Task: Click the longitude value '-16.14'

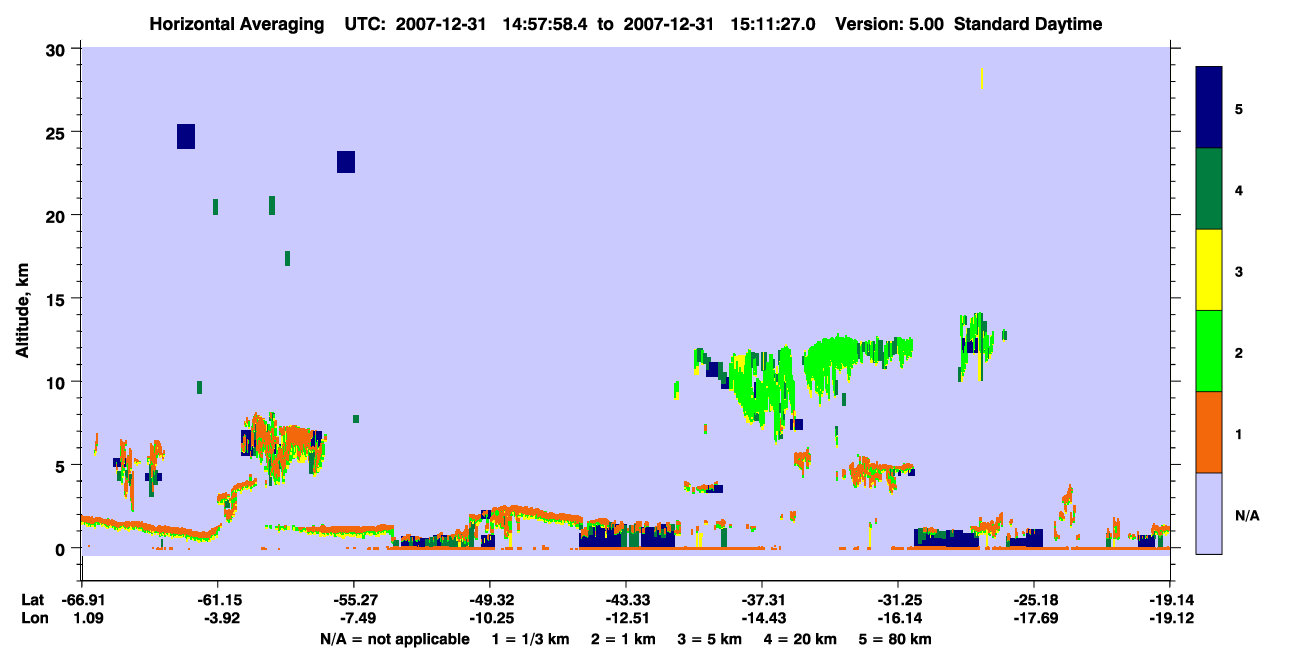Action: point(898,618)
